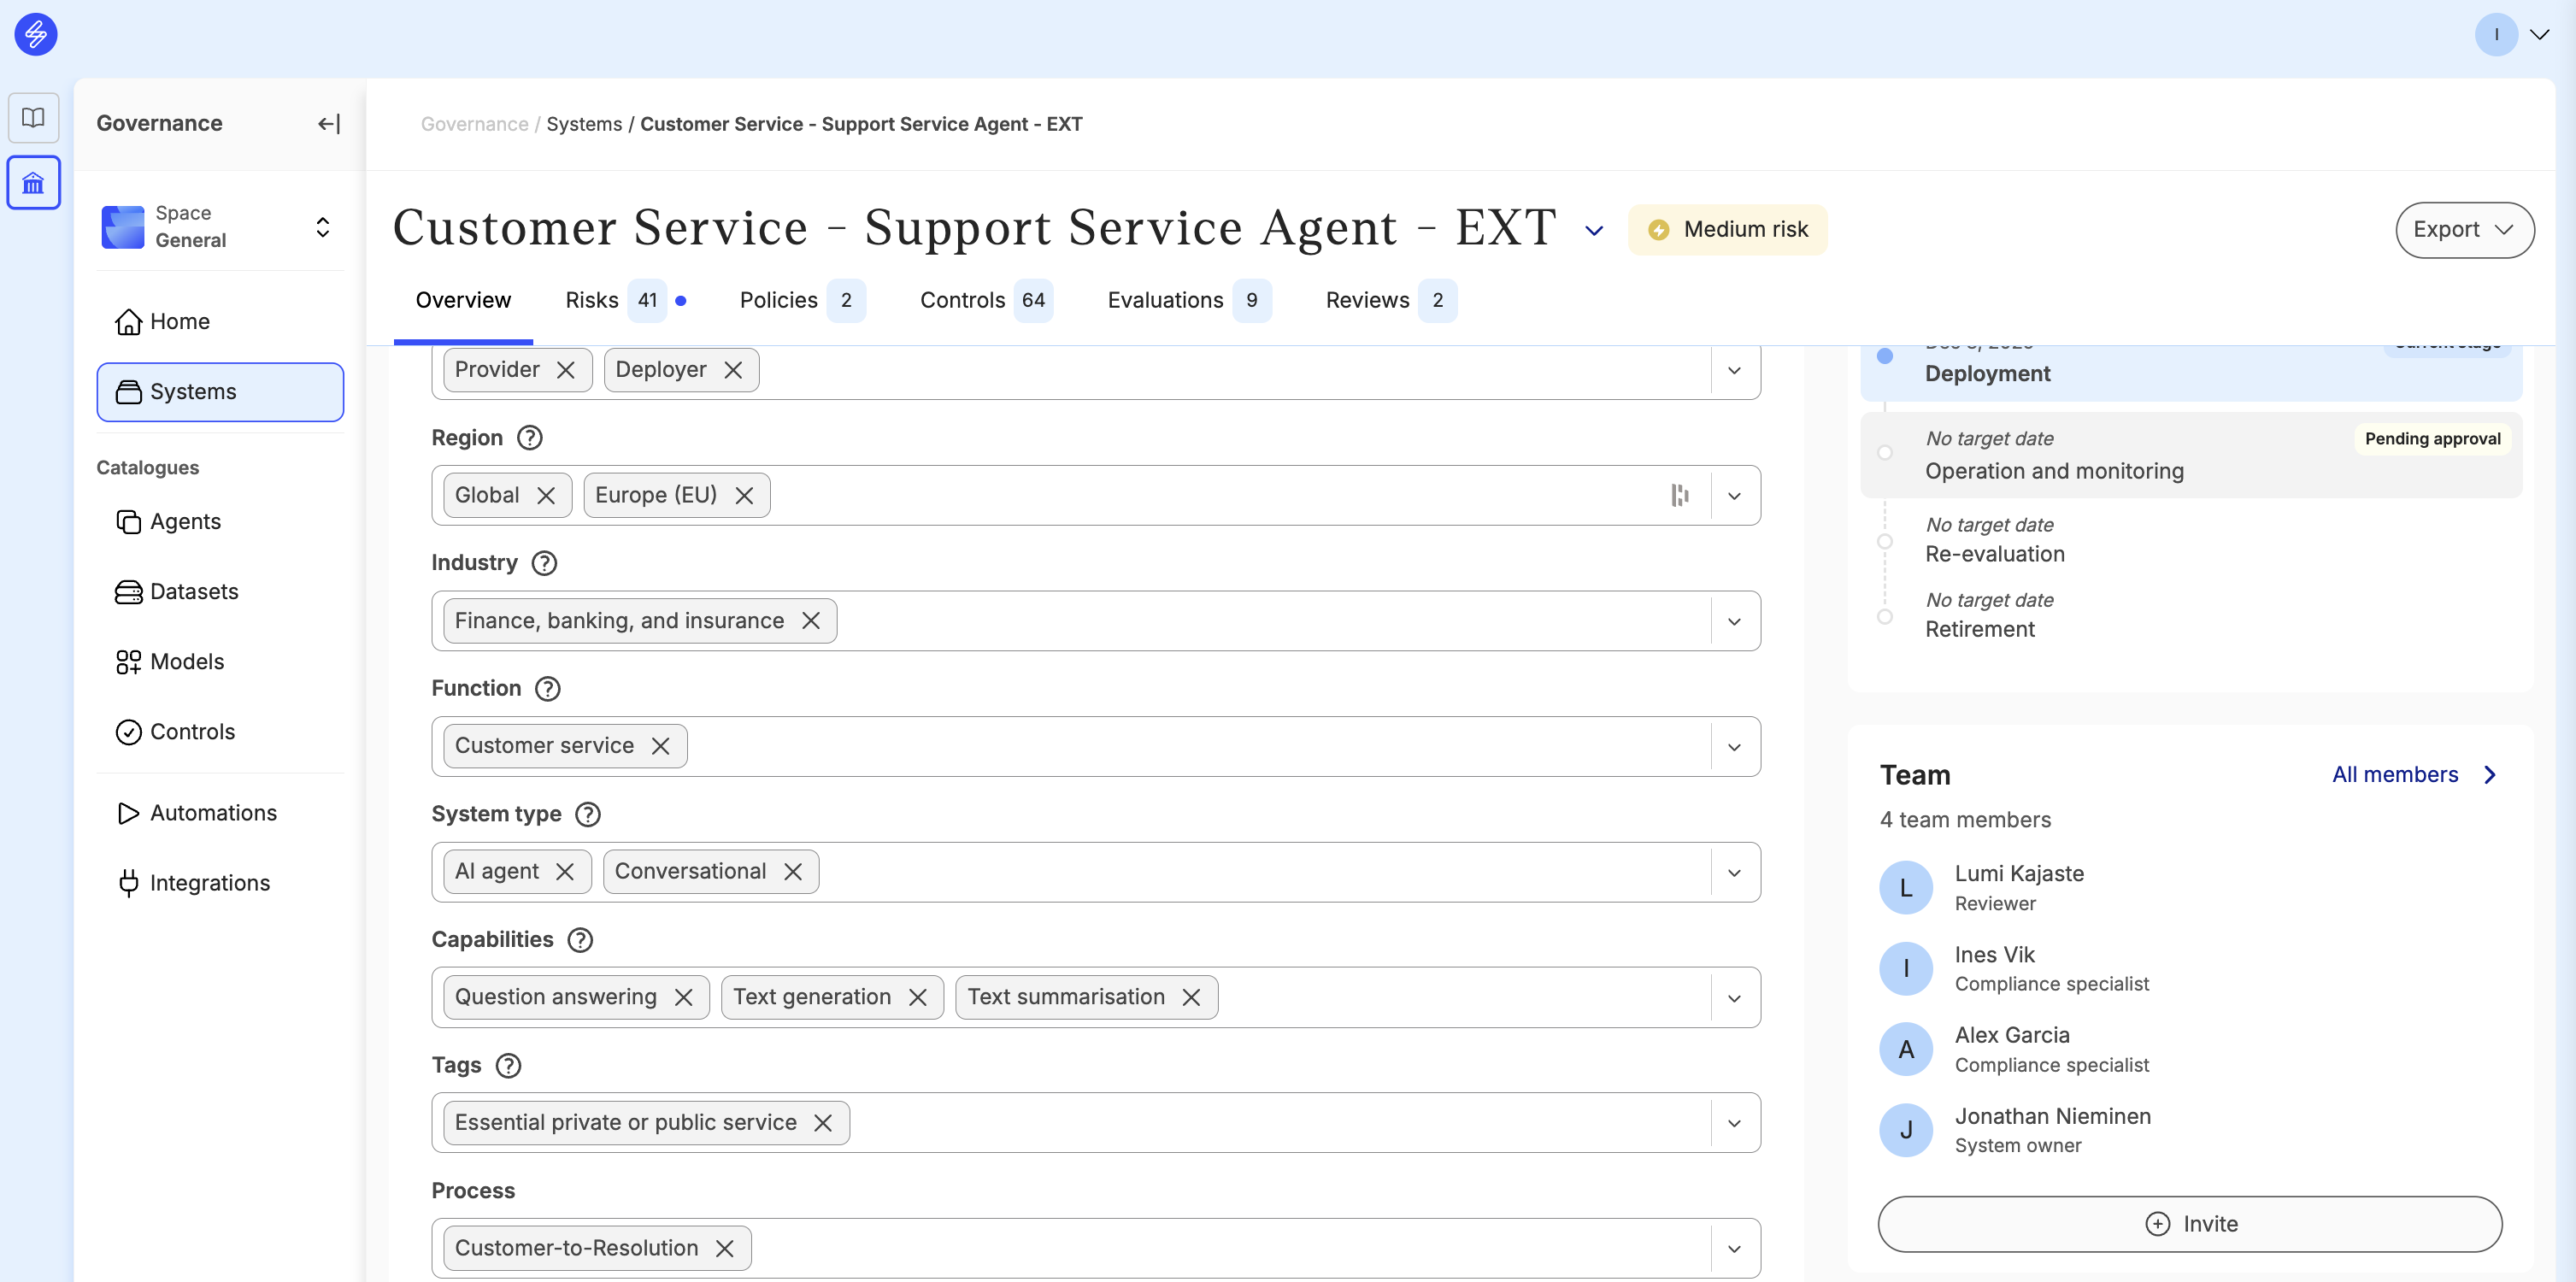Remove the Text generation chip

coord(918,998)
